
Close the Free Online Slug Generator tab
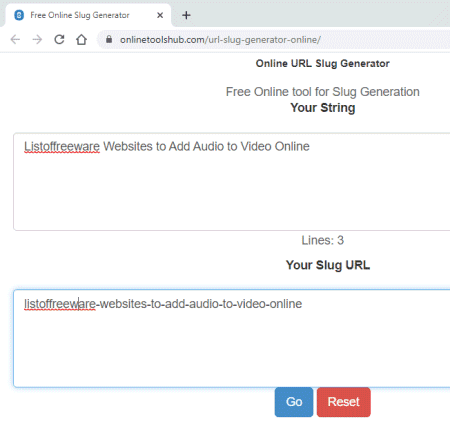pyautogui.click(x=160, y=15)
